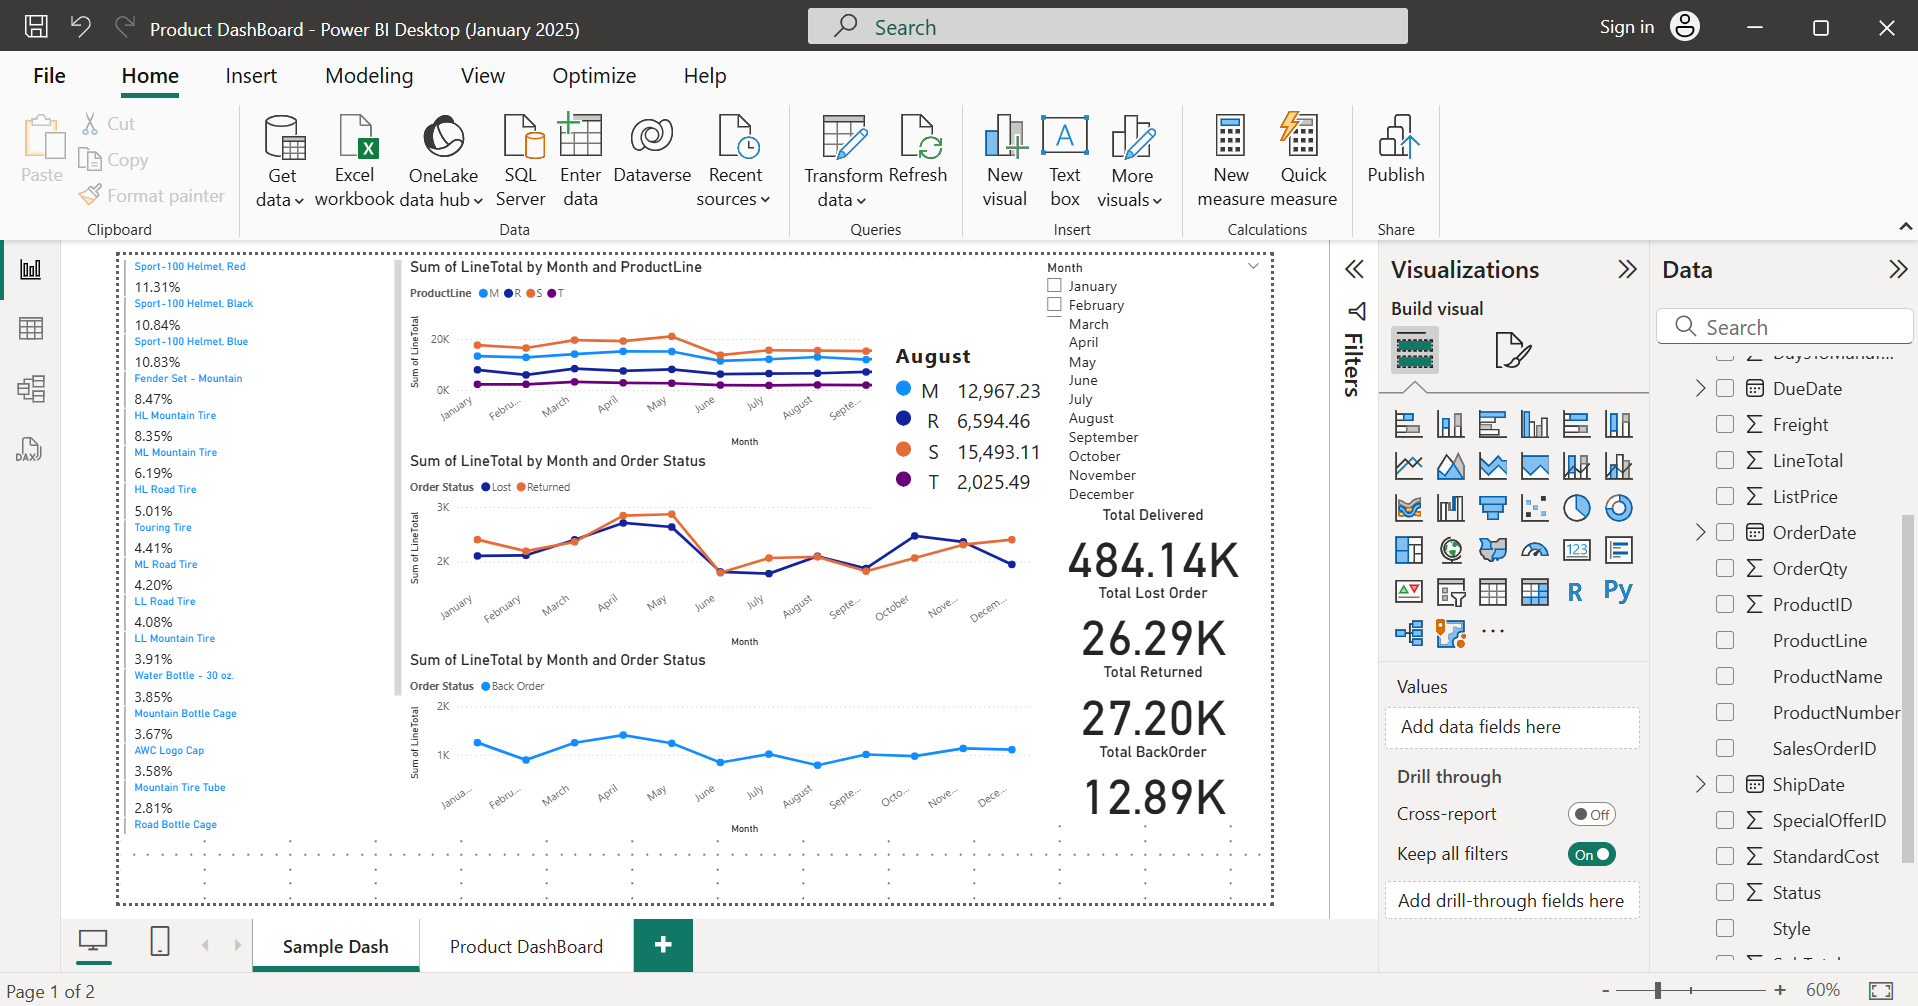Open the Optimize ribbon tab

pyautogui.click(x=594, y=76)
